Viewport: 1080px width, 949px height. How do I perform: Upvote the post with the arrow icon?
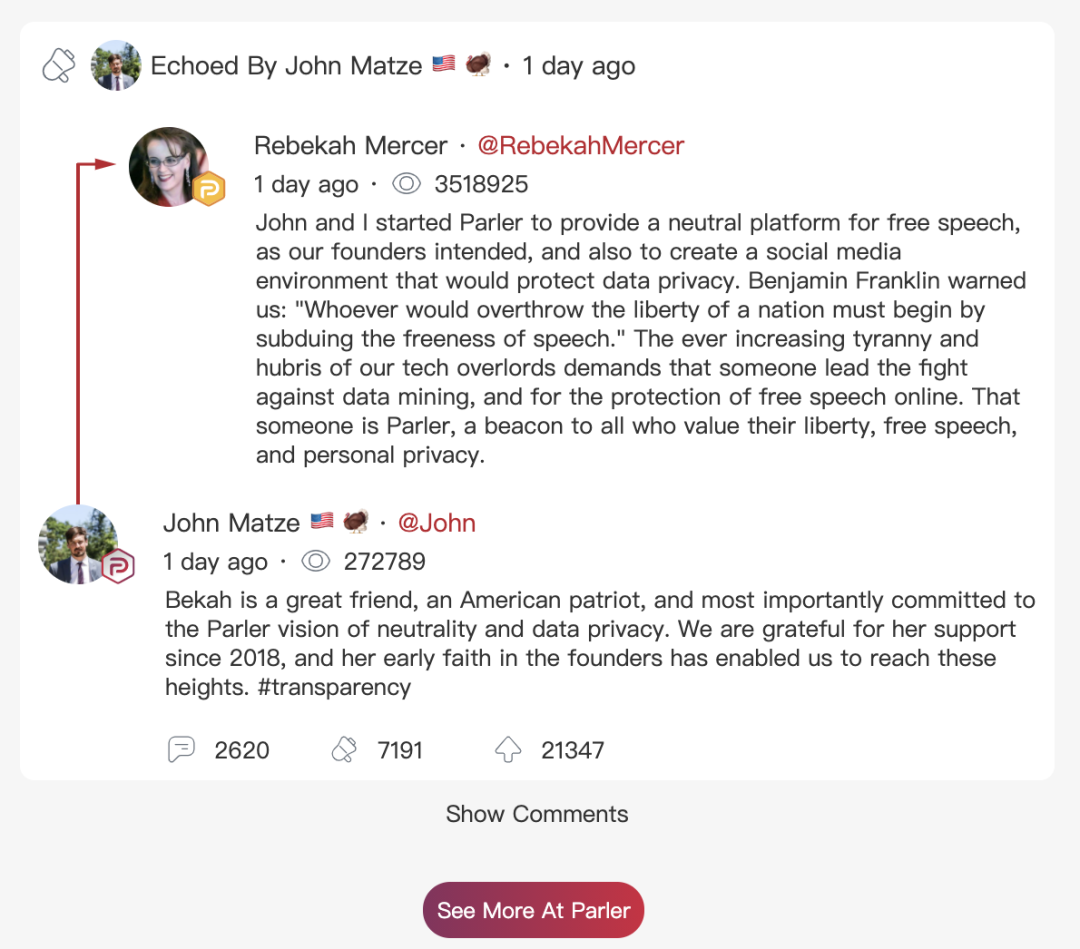coord(508,749)
